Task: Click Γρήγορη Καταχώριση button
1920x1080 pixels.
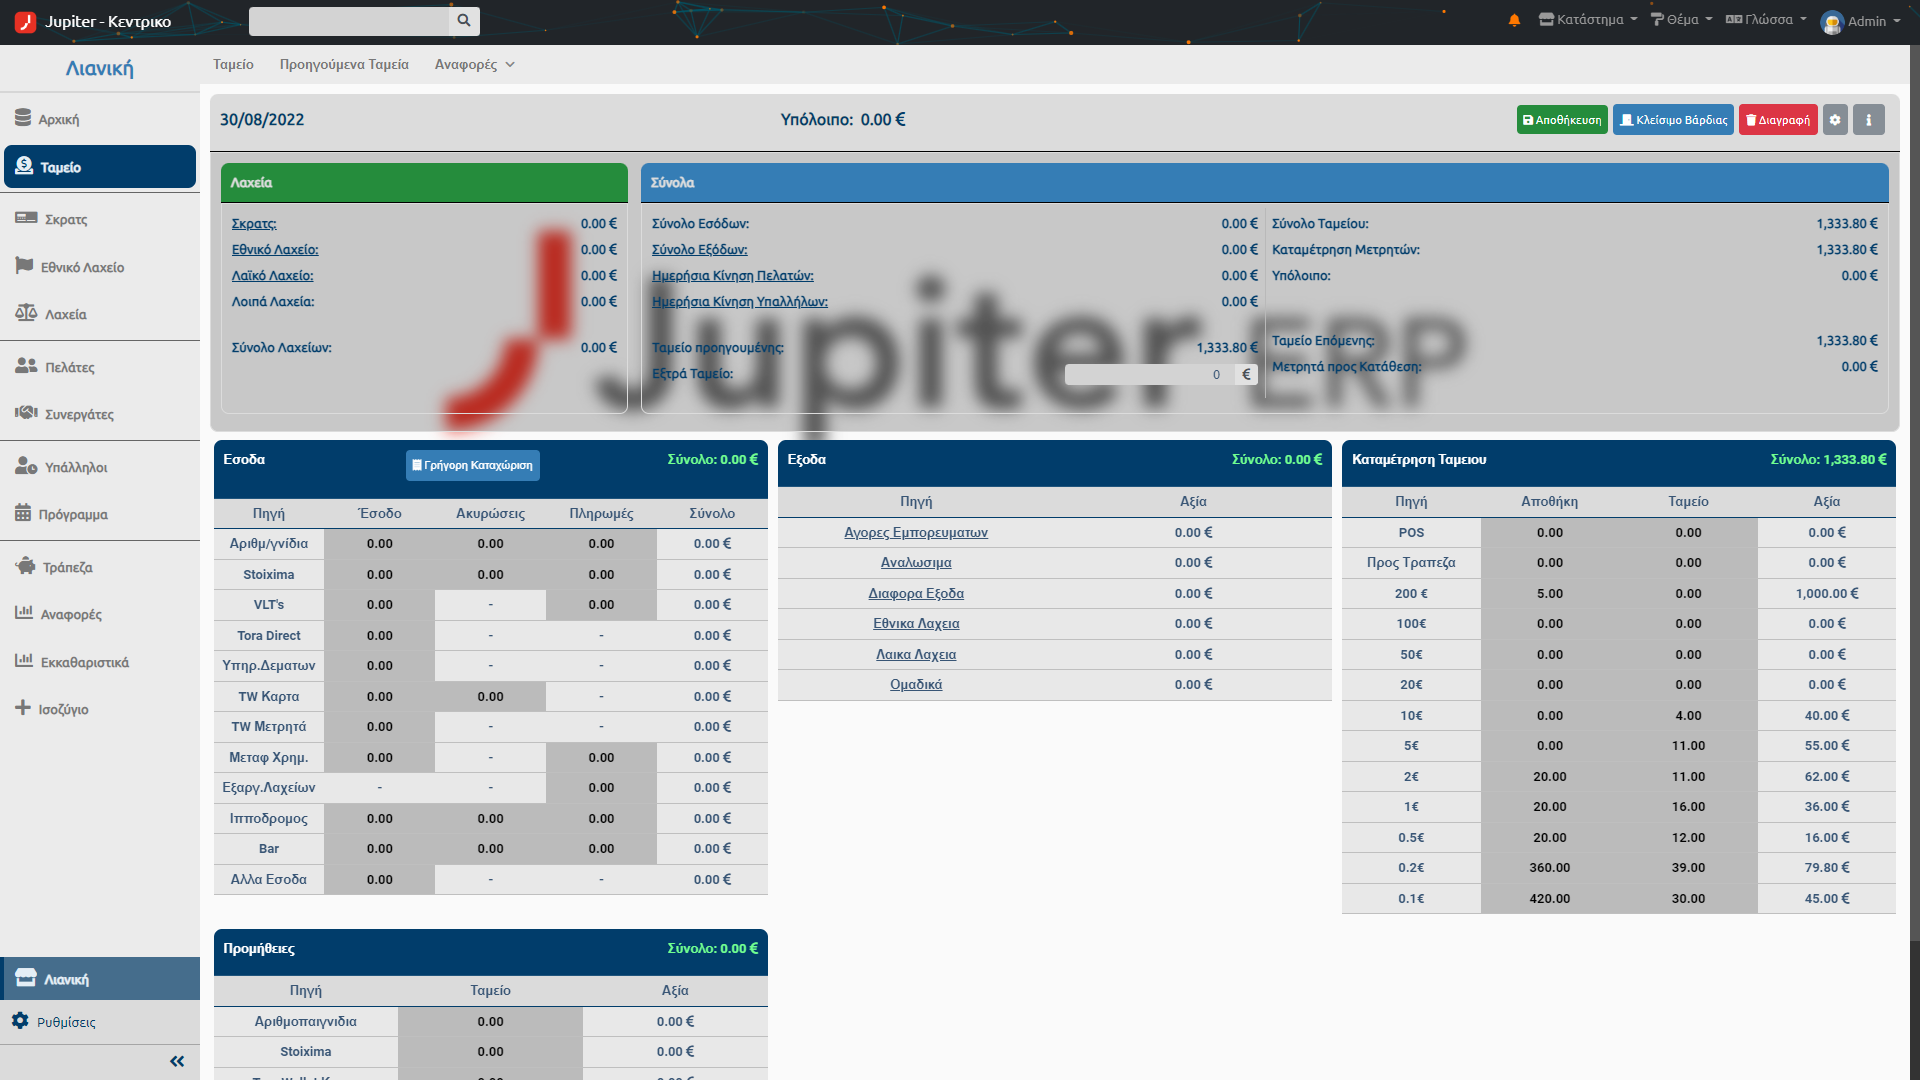Action: point(473,465)
